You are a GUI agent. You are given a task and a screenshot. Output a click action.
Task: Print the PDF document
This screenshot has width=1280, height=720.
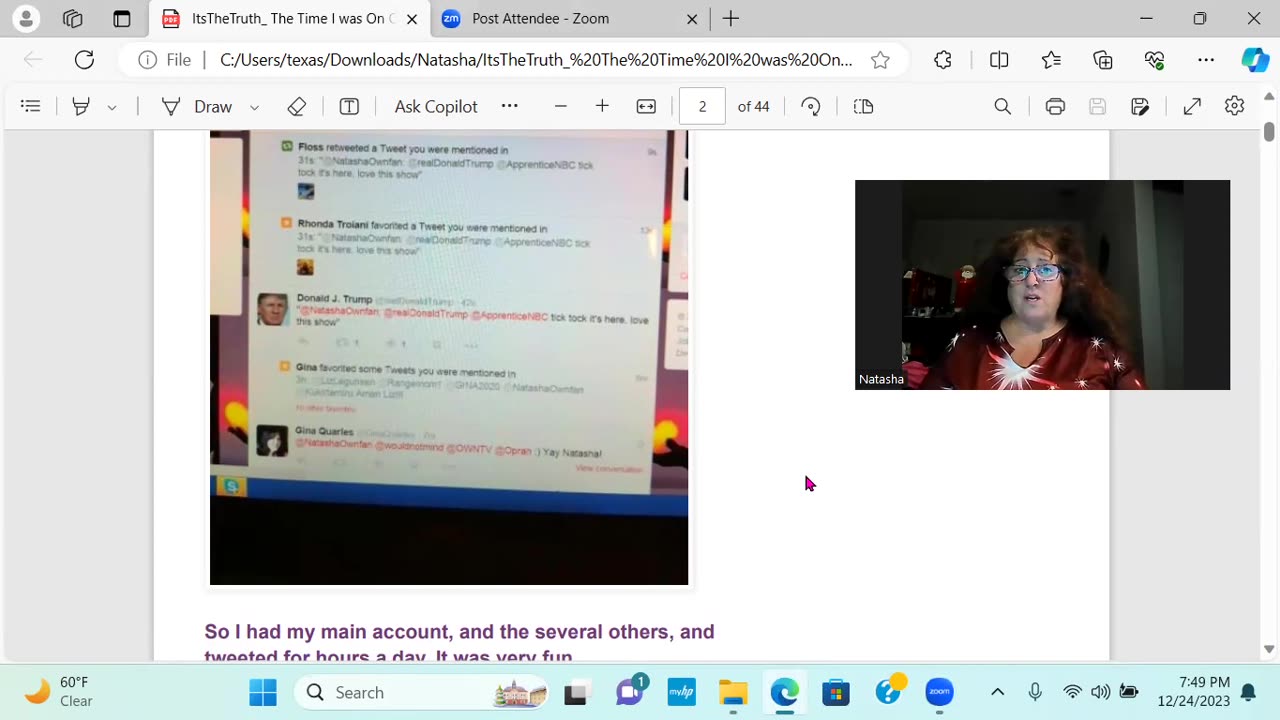[x=1055, y=106]
